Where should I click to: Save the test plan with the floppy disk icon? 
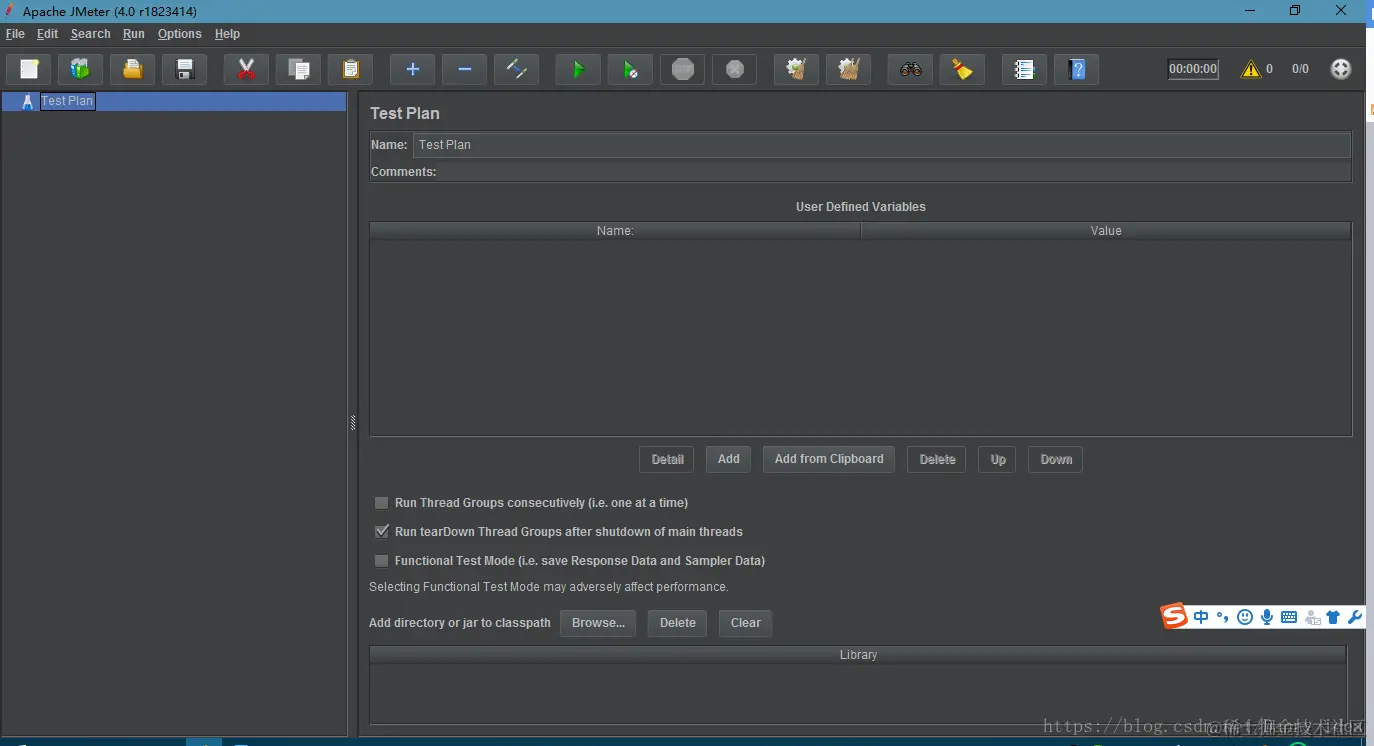pyautogui.click(x=185, y=69)
